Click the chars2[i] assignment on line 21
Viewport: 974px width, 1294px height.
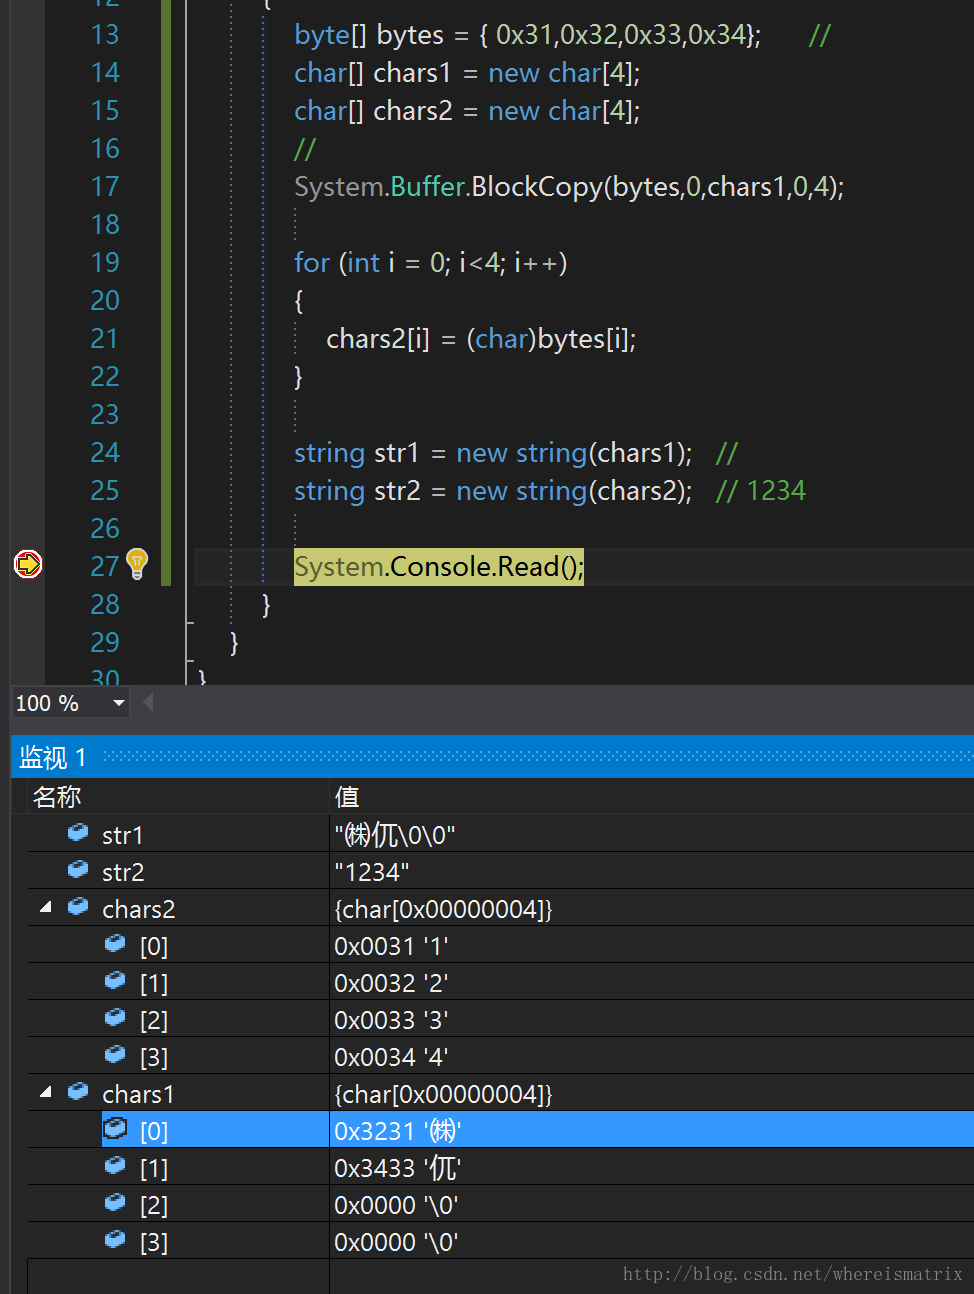[x=481, y=339]
